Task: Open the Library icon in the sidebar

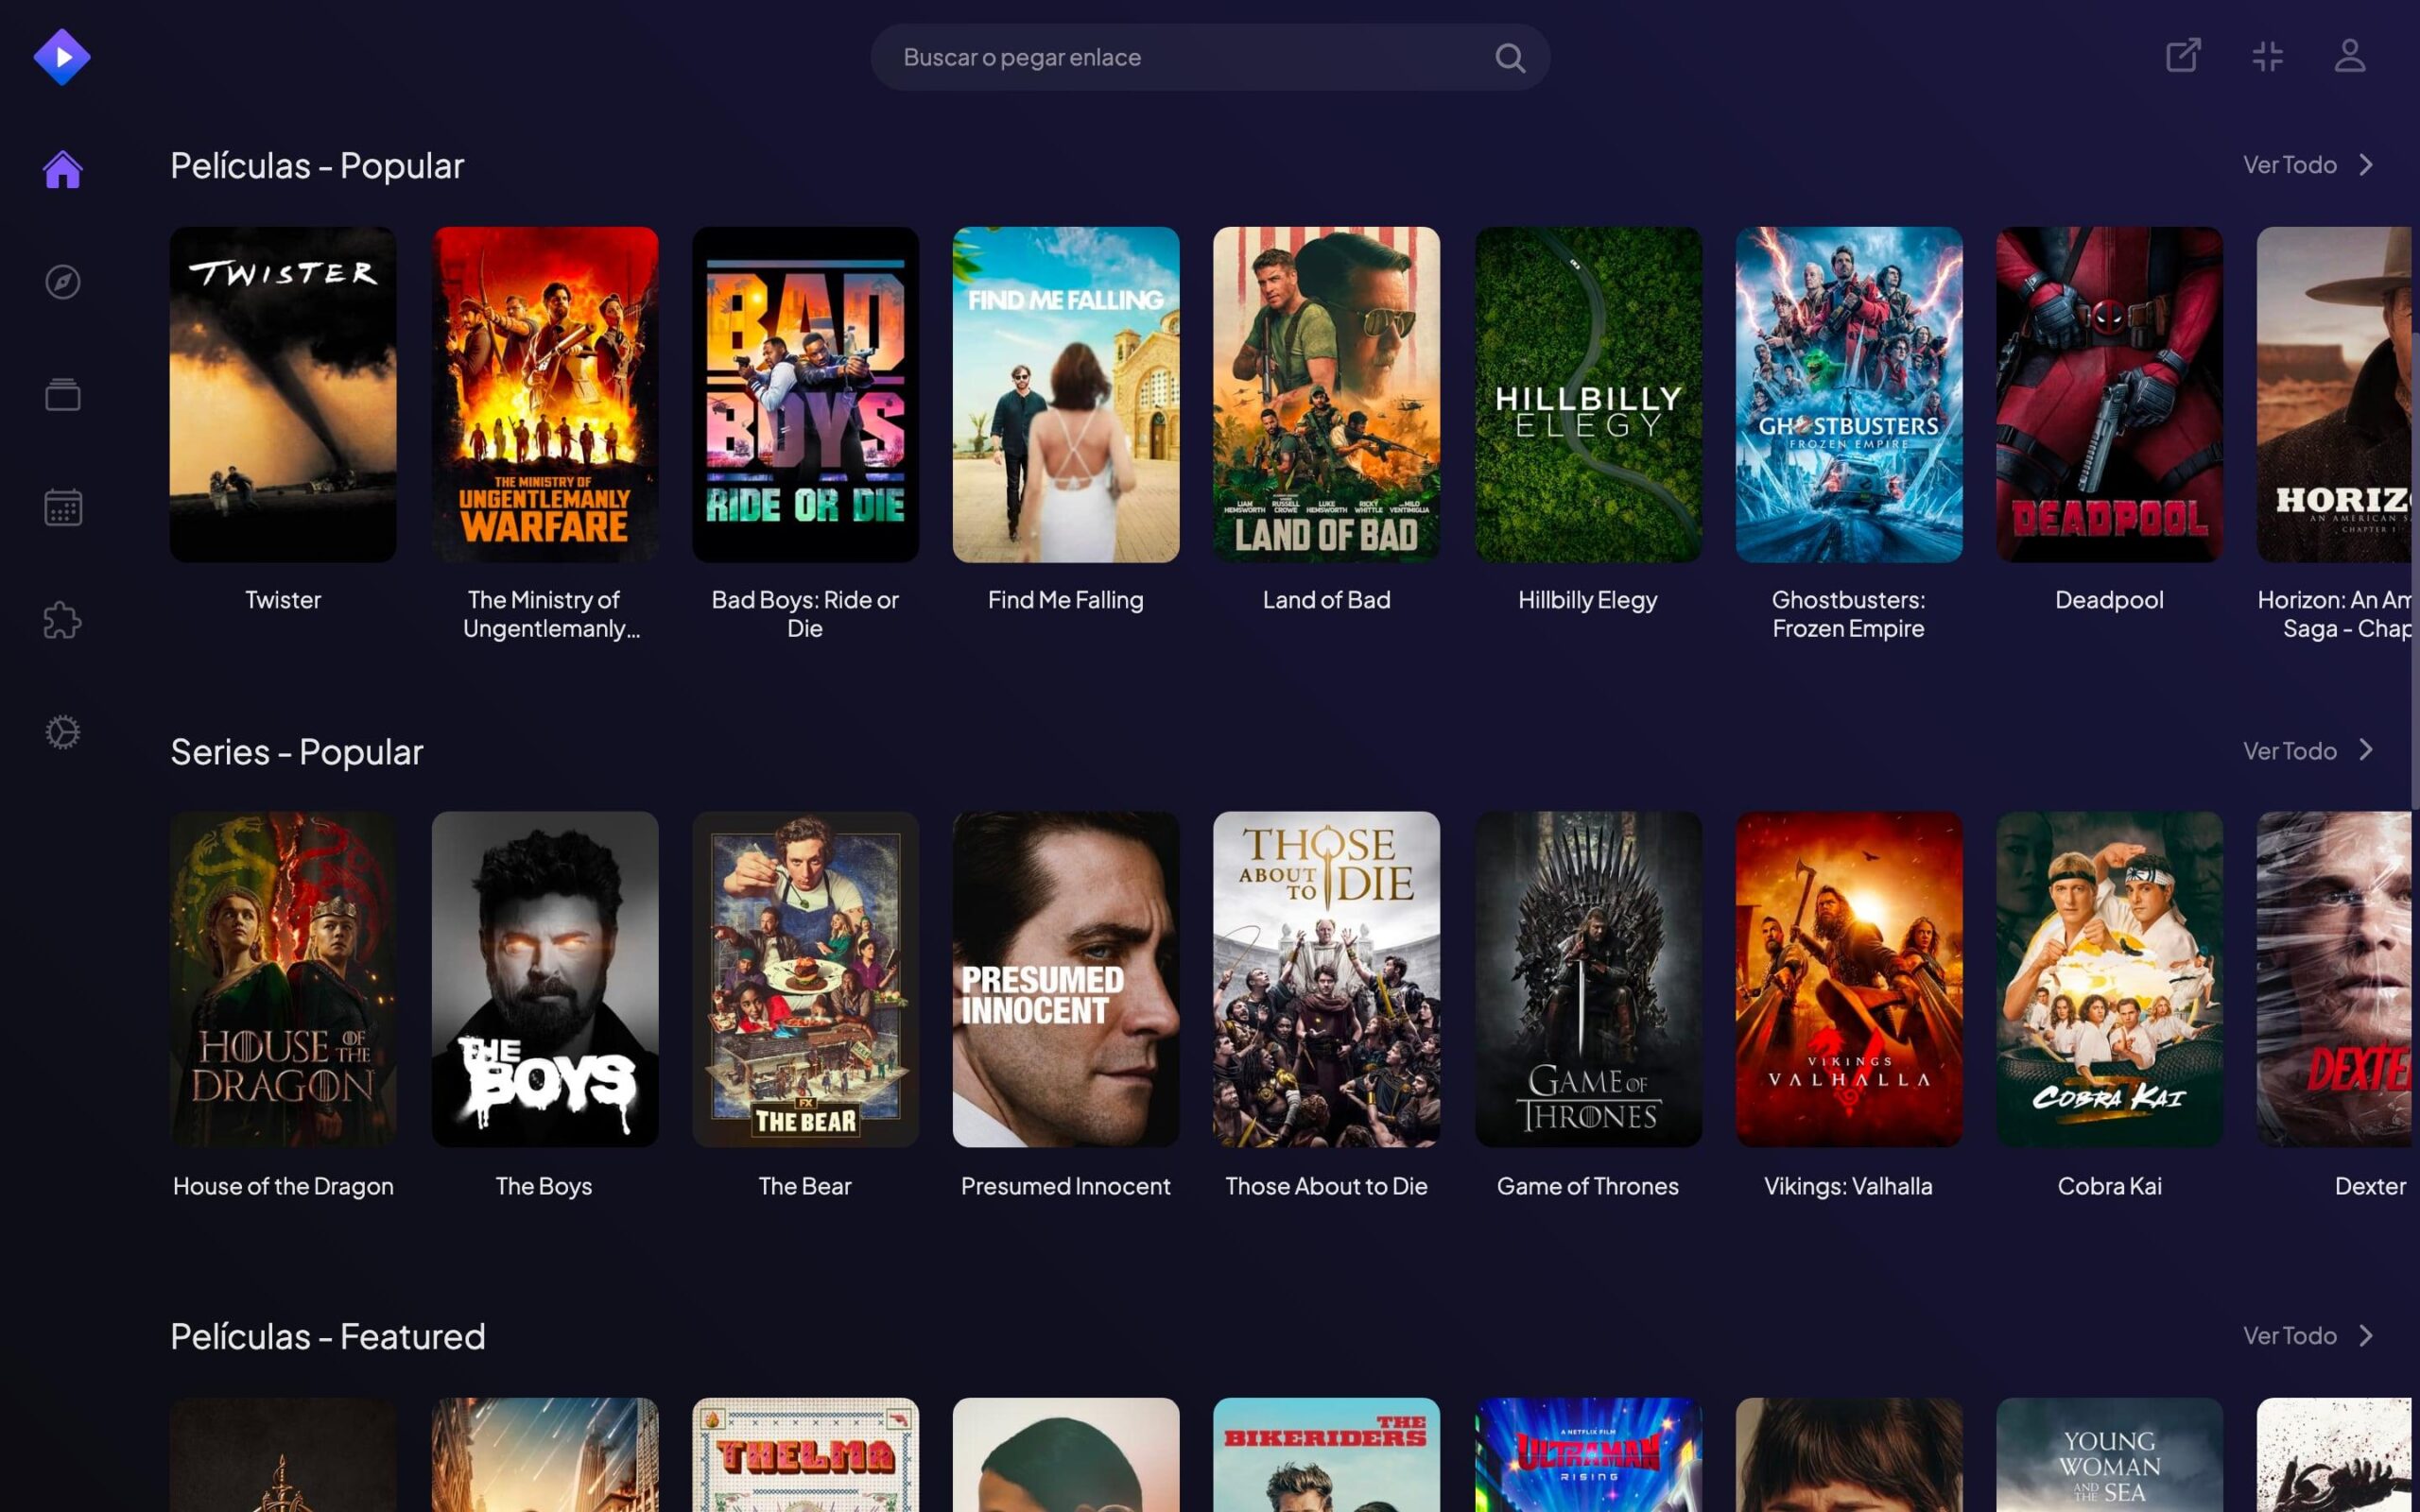Action: (x=62, y=394)
